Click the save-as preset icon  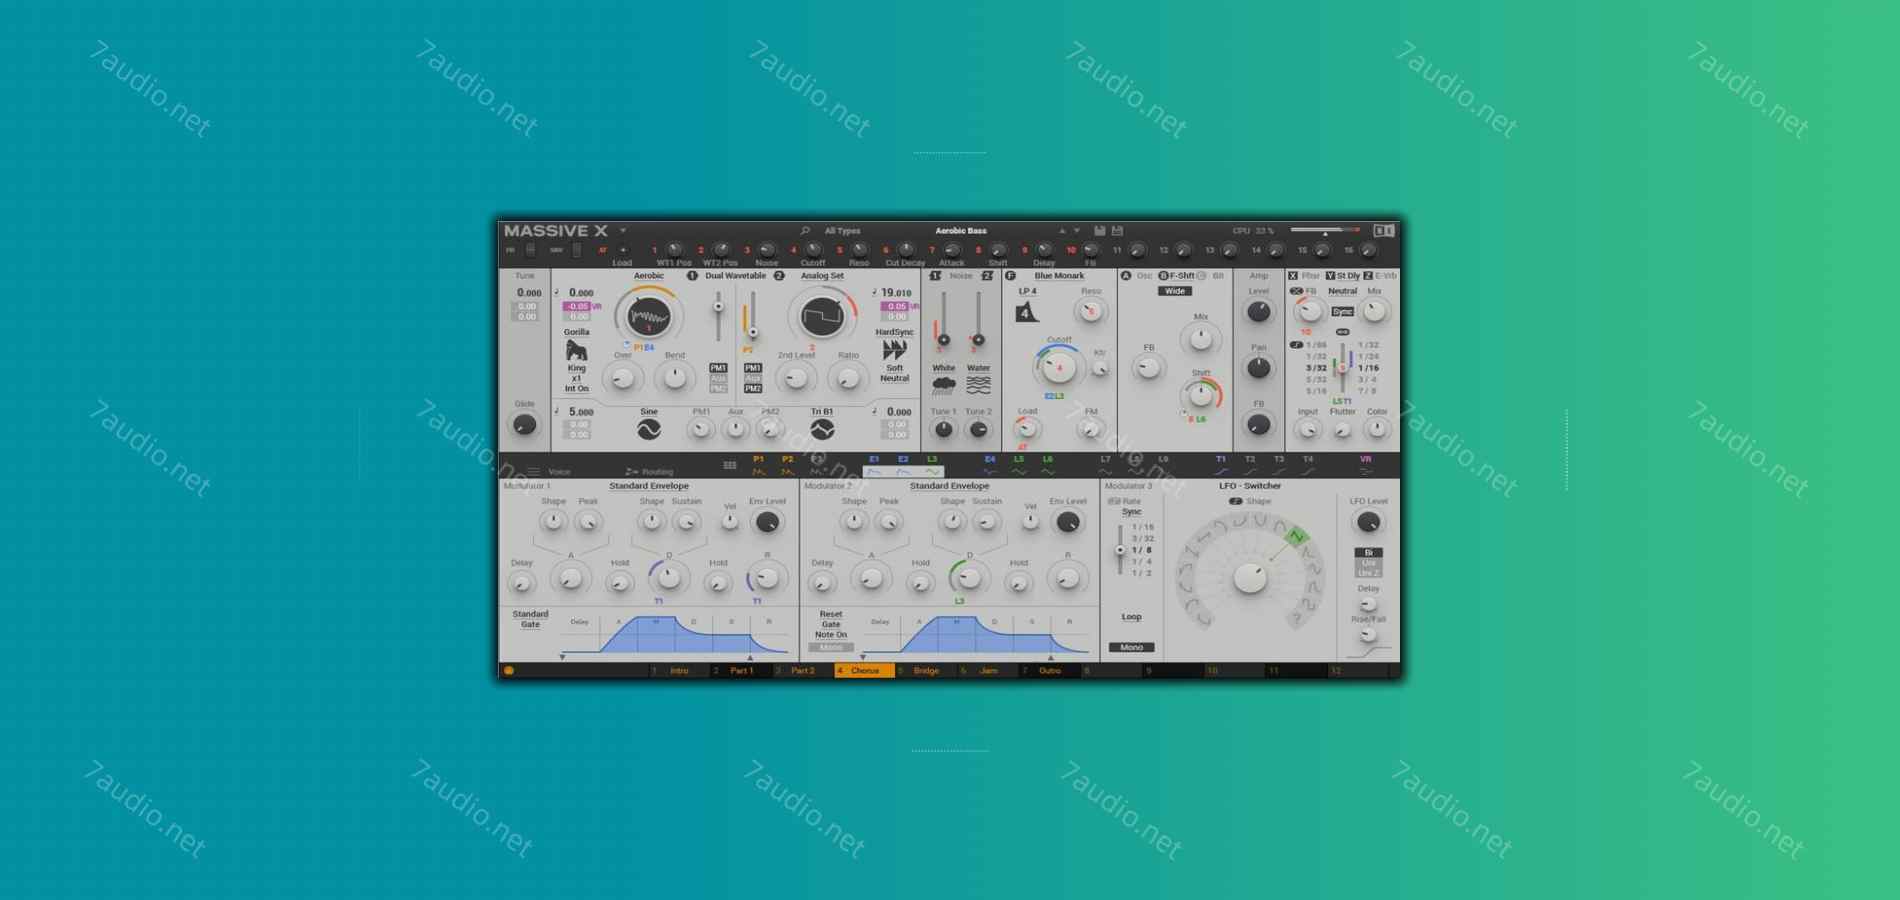point(1118,231)
